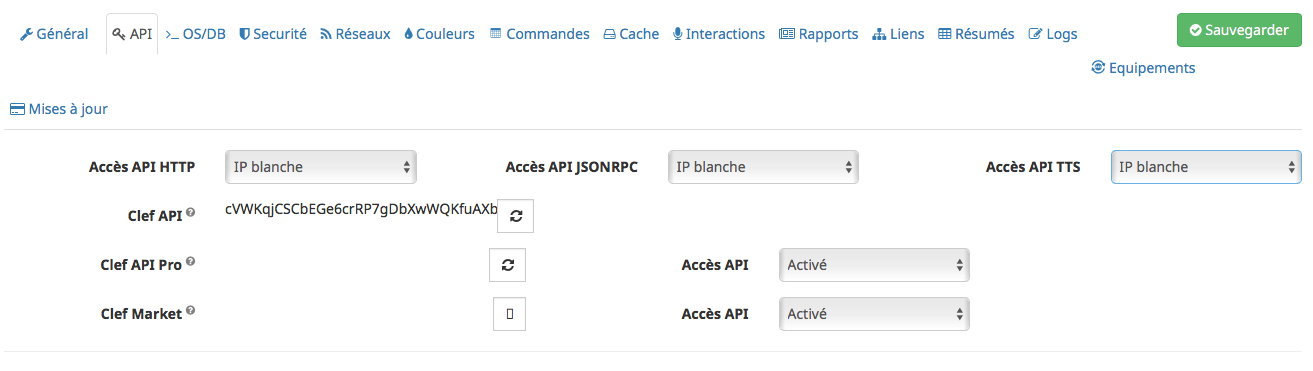Open the Equipements tab
The width and height of the screenshot is (1313, 371).
pyautogui.click(x=1143, y=68)
